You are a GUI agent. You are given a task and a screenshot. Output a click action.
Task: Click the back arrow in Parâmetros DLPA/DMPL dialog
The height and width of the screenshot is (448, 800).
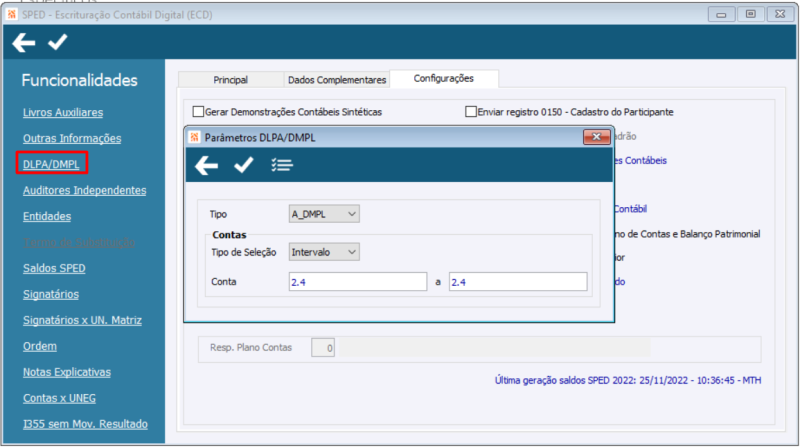click(207, 165)
